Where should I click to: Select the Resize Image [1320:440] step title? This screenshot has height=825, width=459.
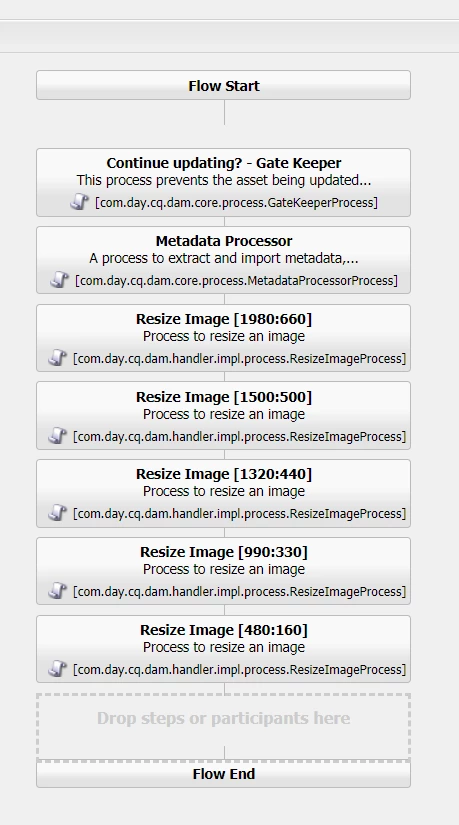pos(224,474)
